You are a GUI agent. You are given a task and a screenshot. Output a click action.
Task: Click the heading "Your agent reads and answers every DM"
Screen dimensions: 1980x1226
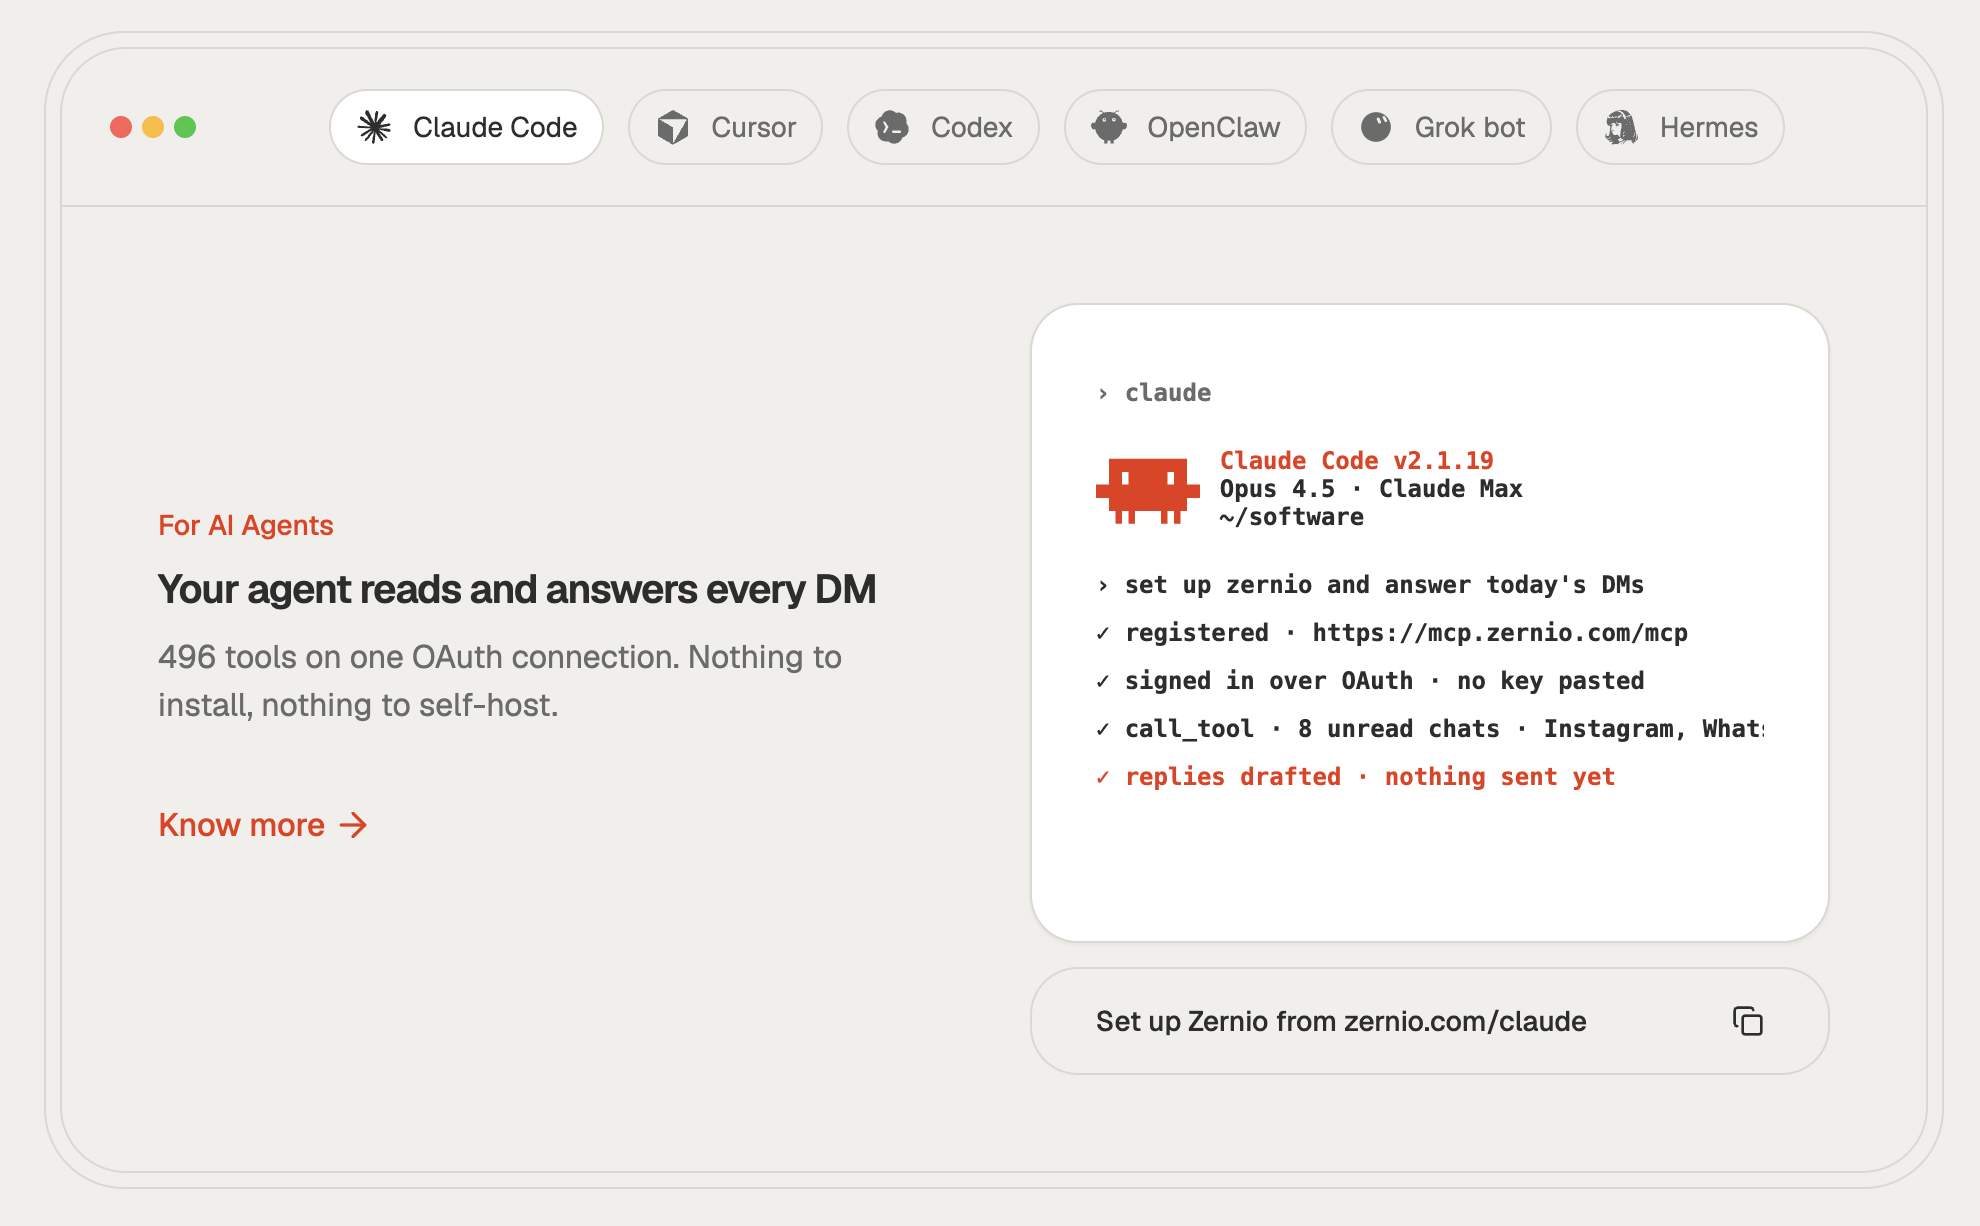[x=517, y=589]
